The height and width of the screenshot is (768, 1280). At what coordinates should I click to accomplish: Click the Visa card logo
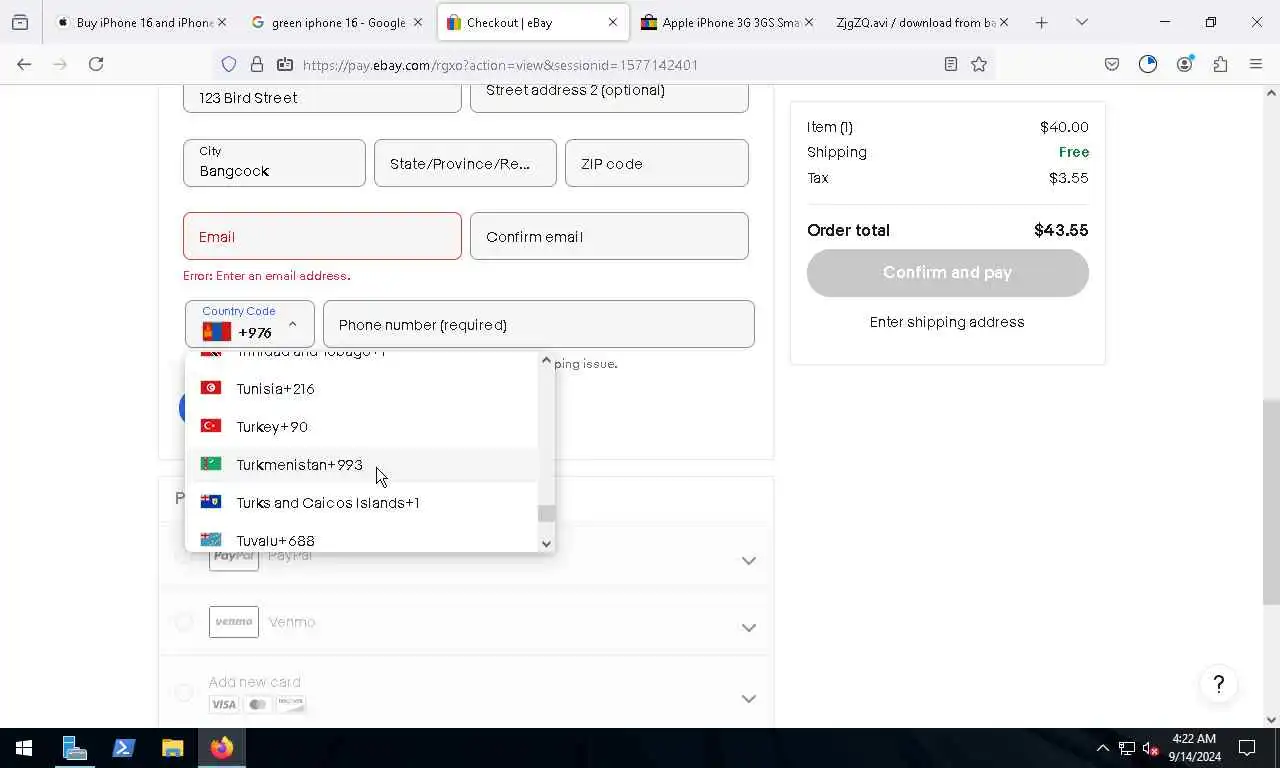pos(224,704)
